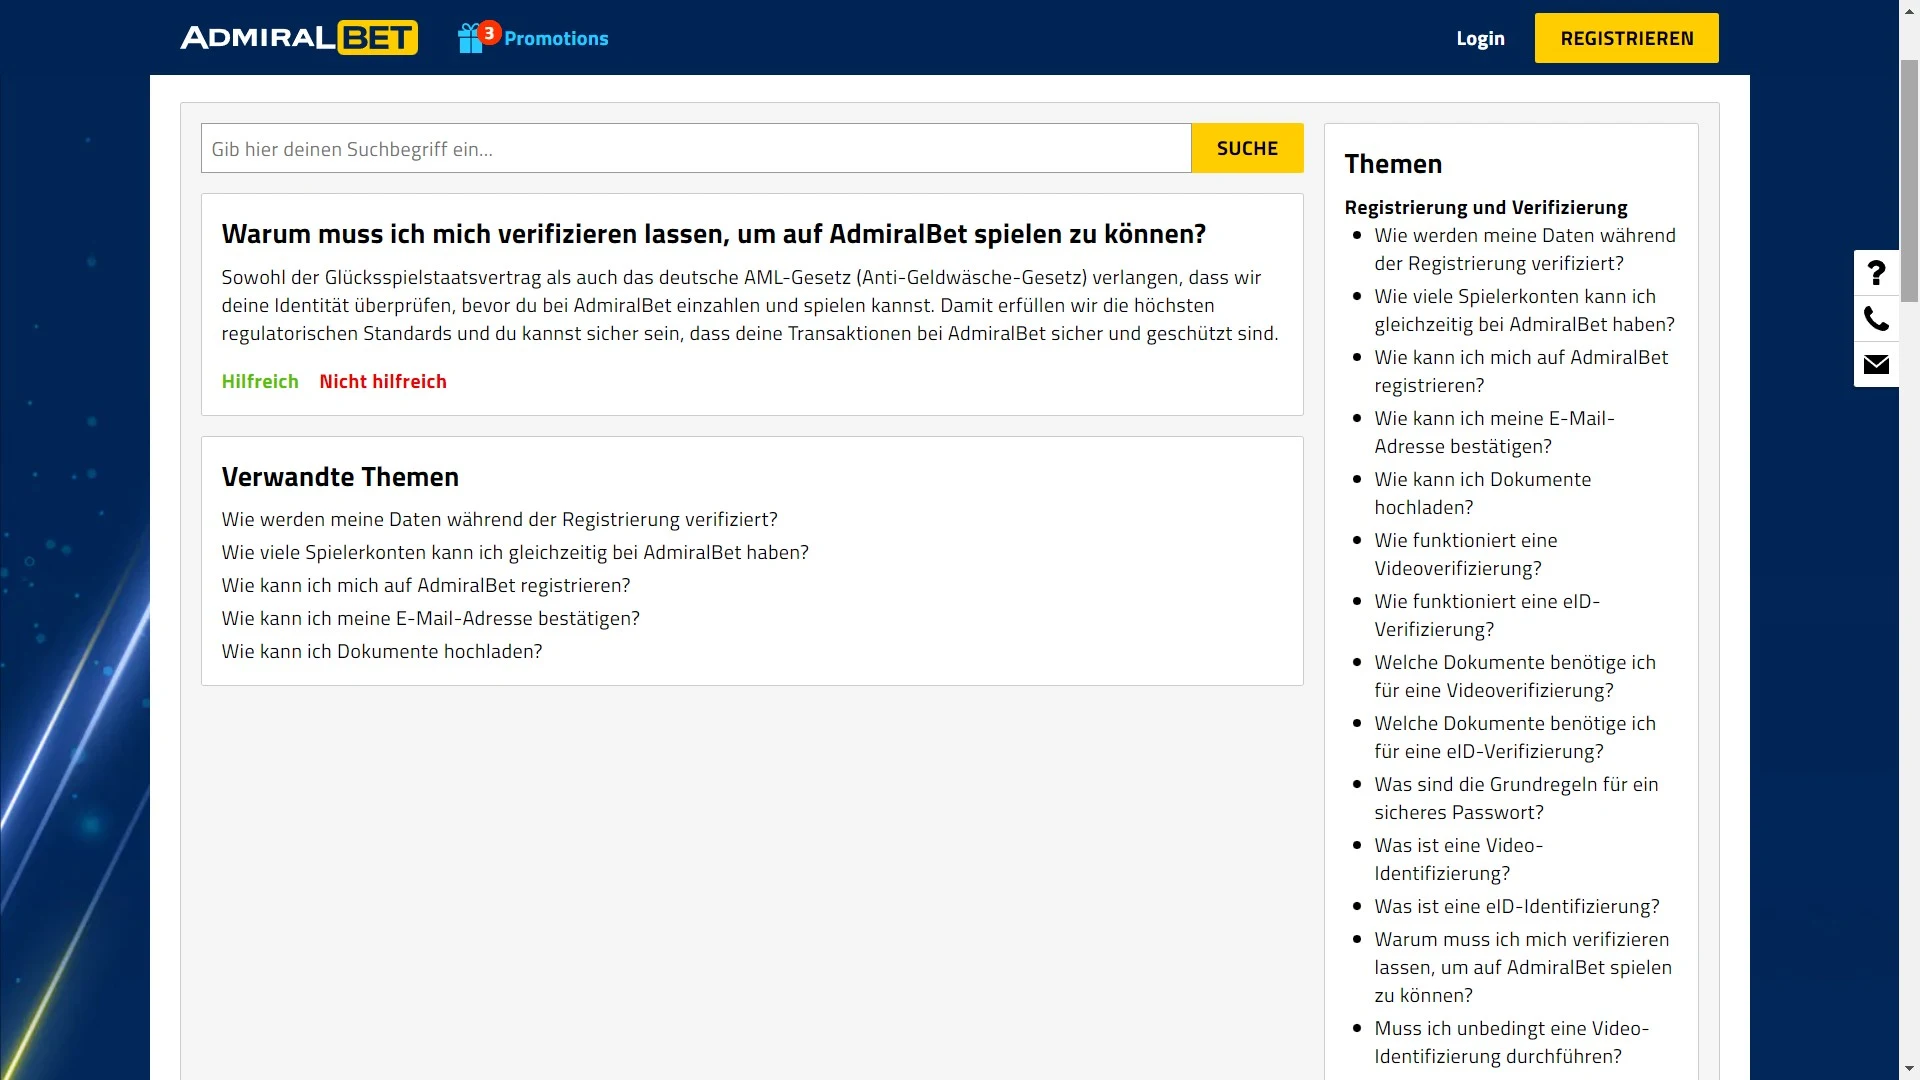Screen dimensions: 1920x1080
Task: Click the Verwandte Themen heading
Action: point(340,477)
